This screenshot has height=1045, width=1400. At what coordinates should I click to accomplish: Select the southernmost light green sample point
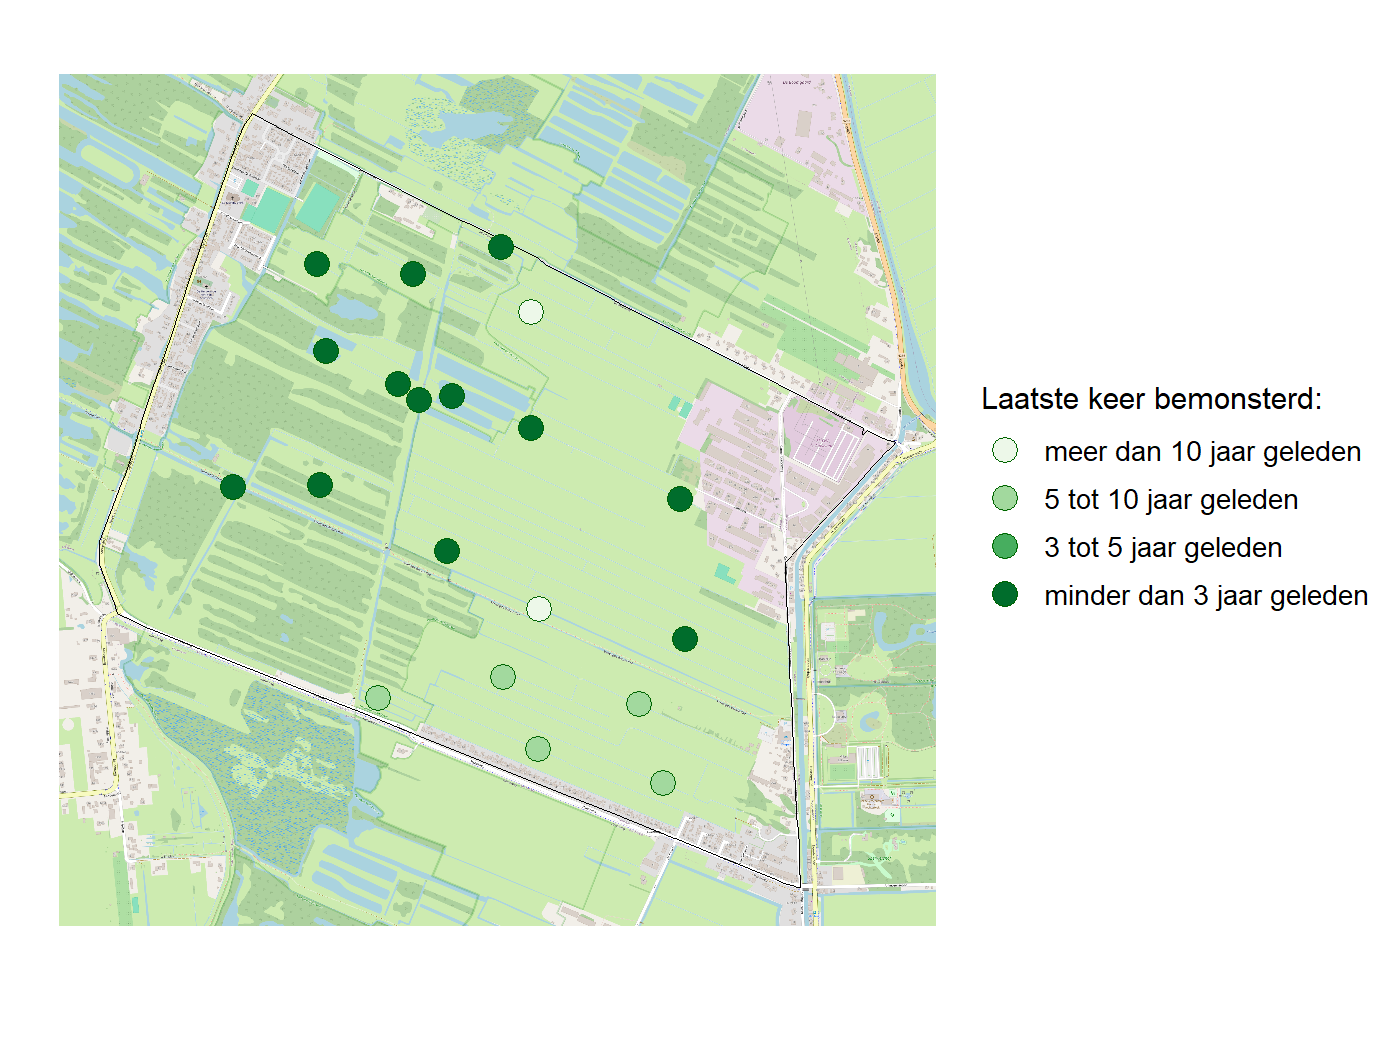tap(663, 783)
